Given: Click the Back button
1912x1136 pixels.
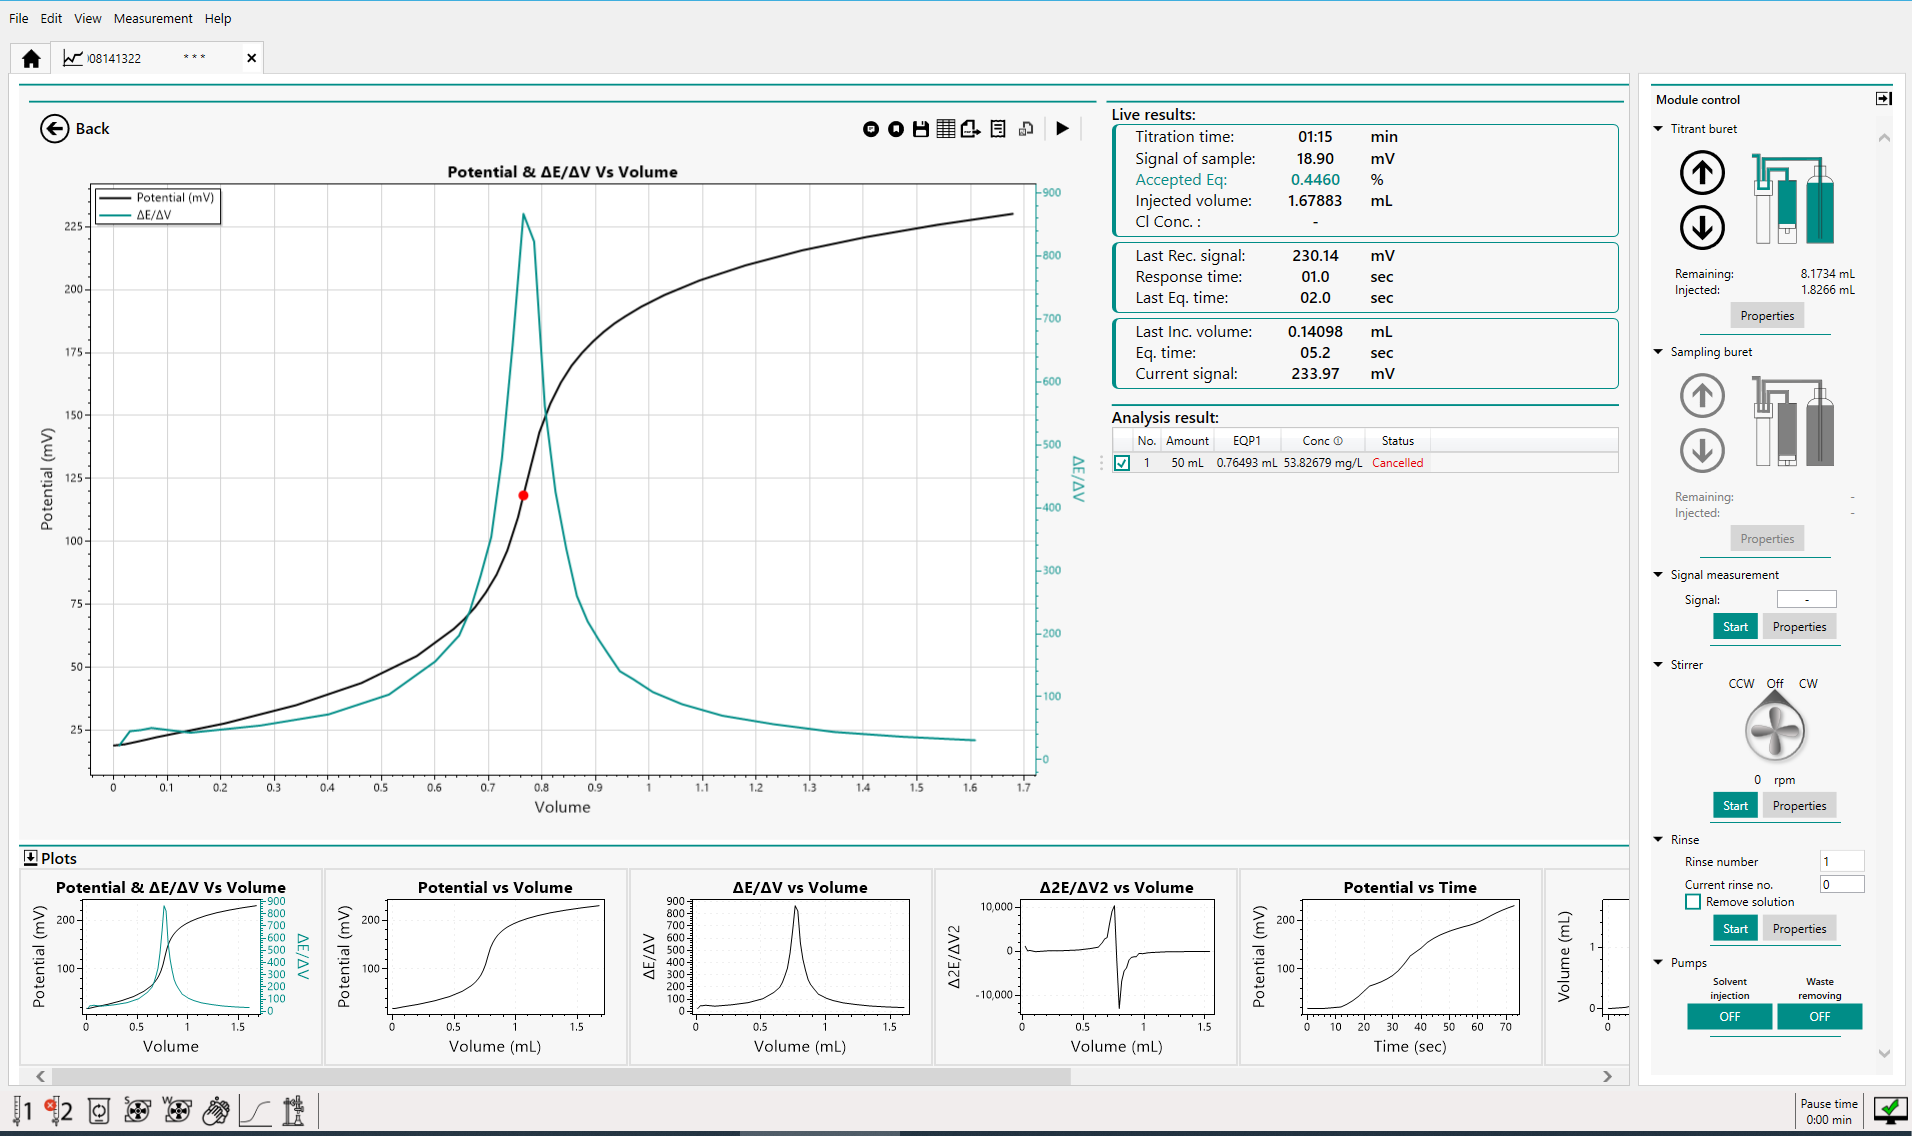Looking at the screenshot, I should pyautogui.click(x=75, y=129).
